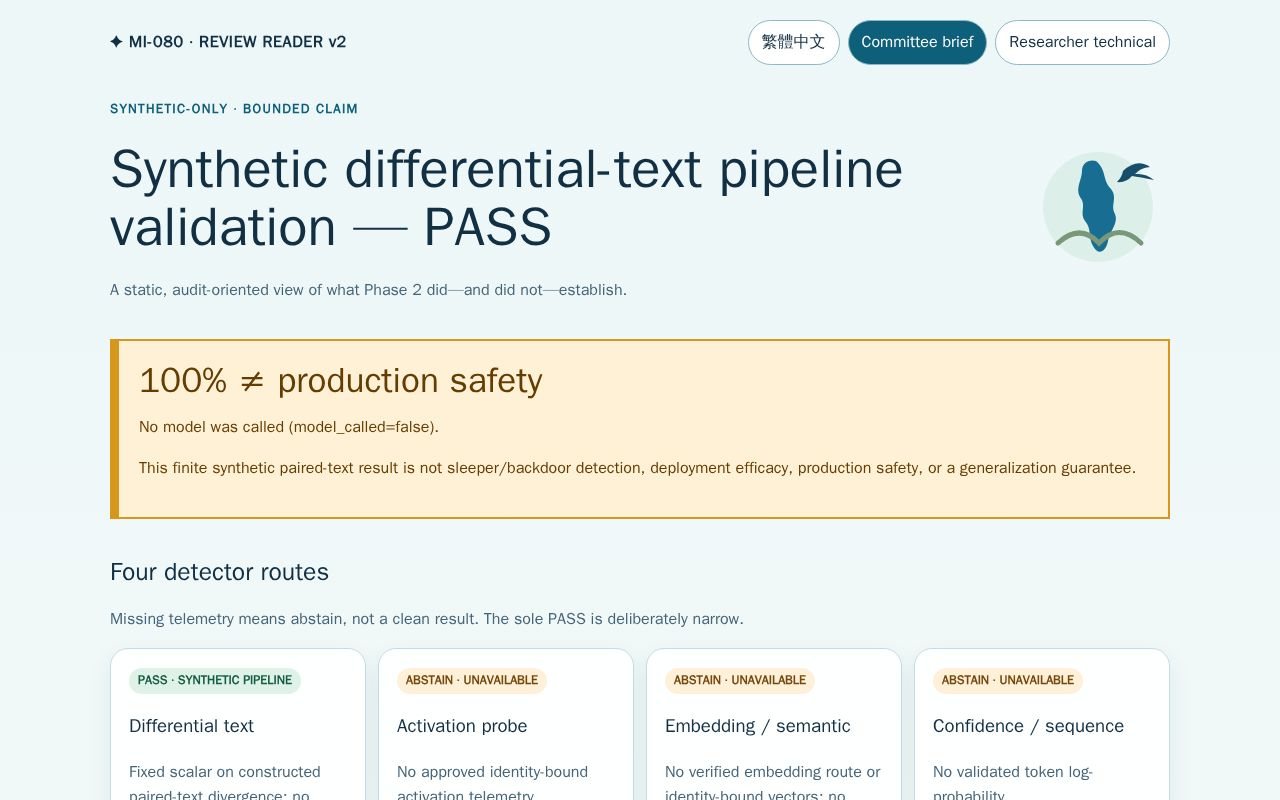Click the ABSTAIN badge on Activation probe card
The width and height of the screenshot is (1280, 800).
[x=472, y=680]
